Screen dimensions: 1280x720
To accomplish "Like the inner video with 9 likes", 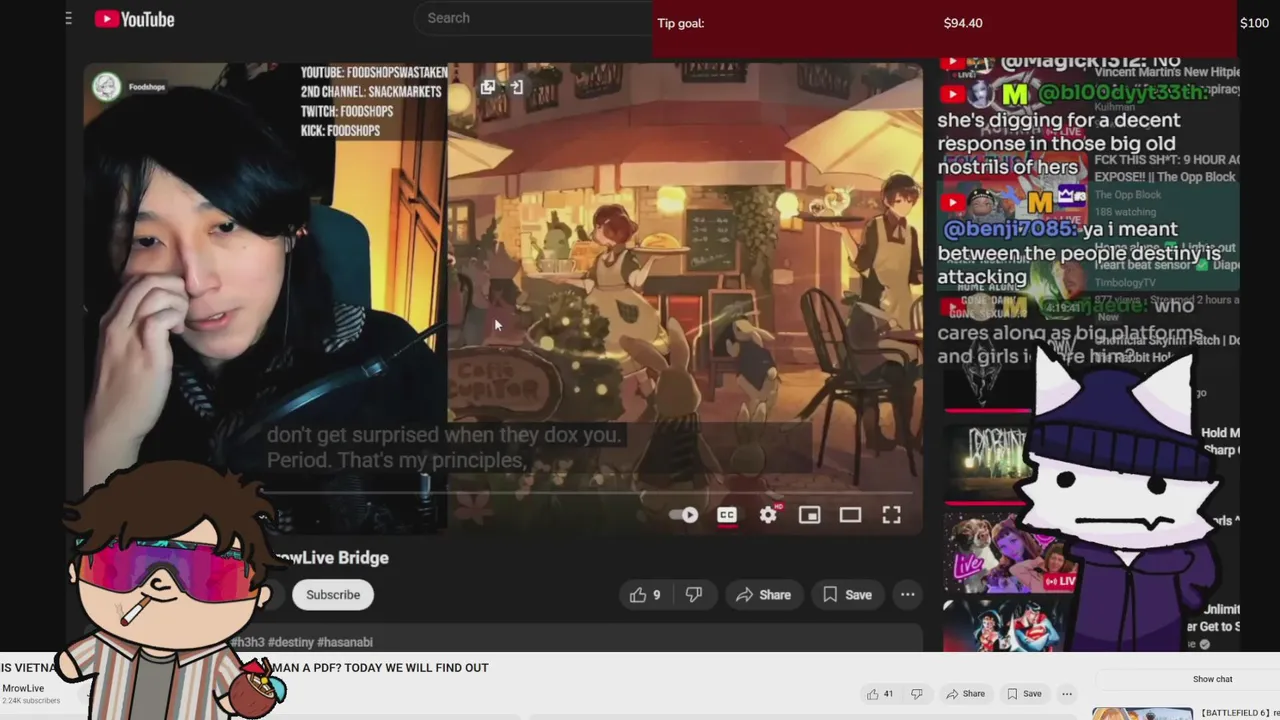I will (x=645, y=595).
